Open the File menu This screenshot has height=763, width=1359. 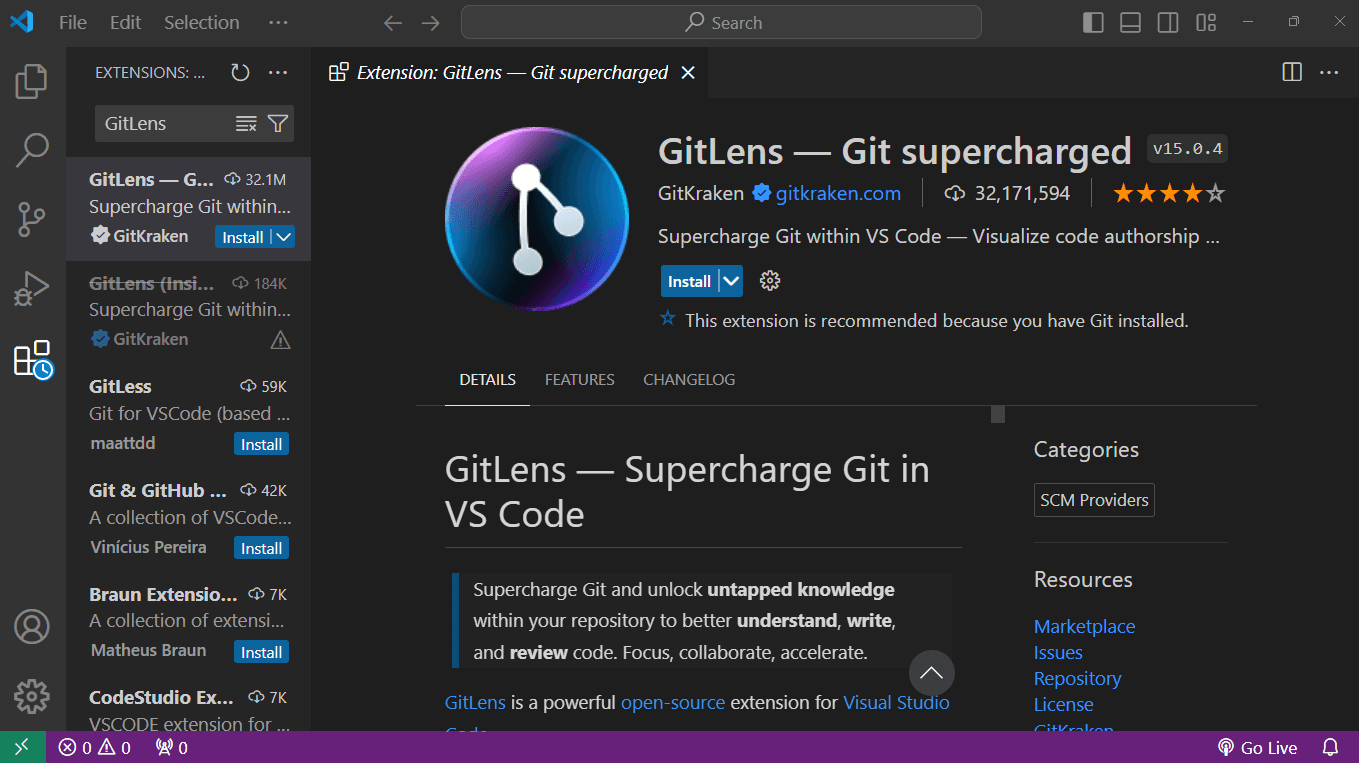(x=72, y=21)
